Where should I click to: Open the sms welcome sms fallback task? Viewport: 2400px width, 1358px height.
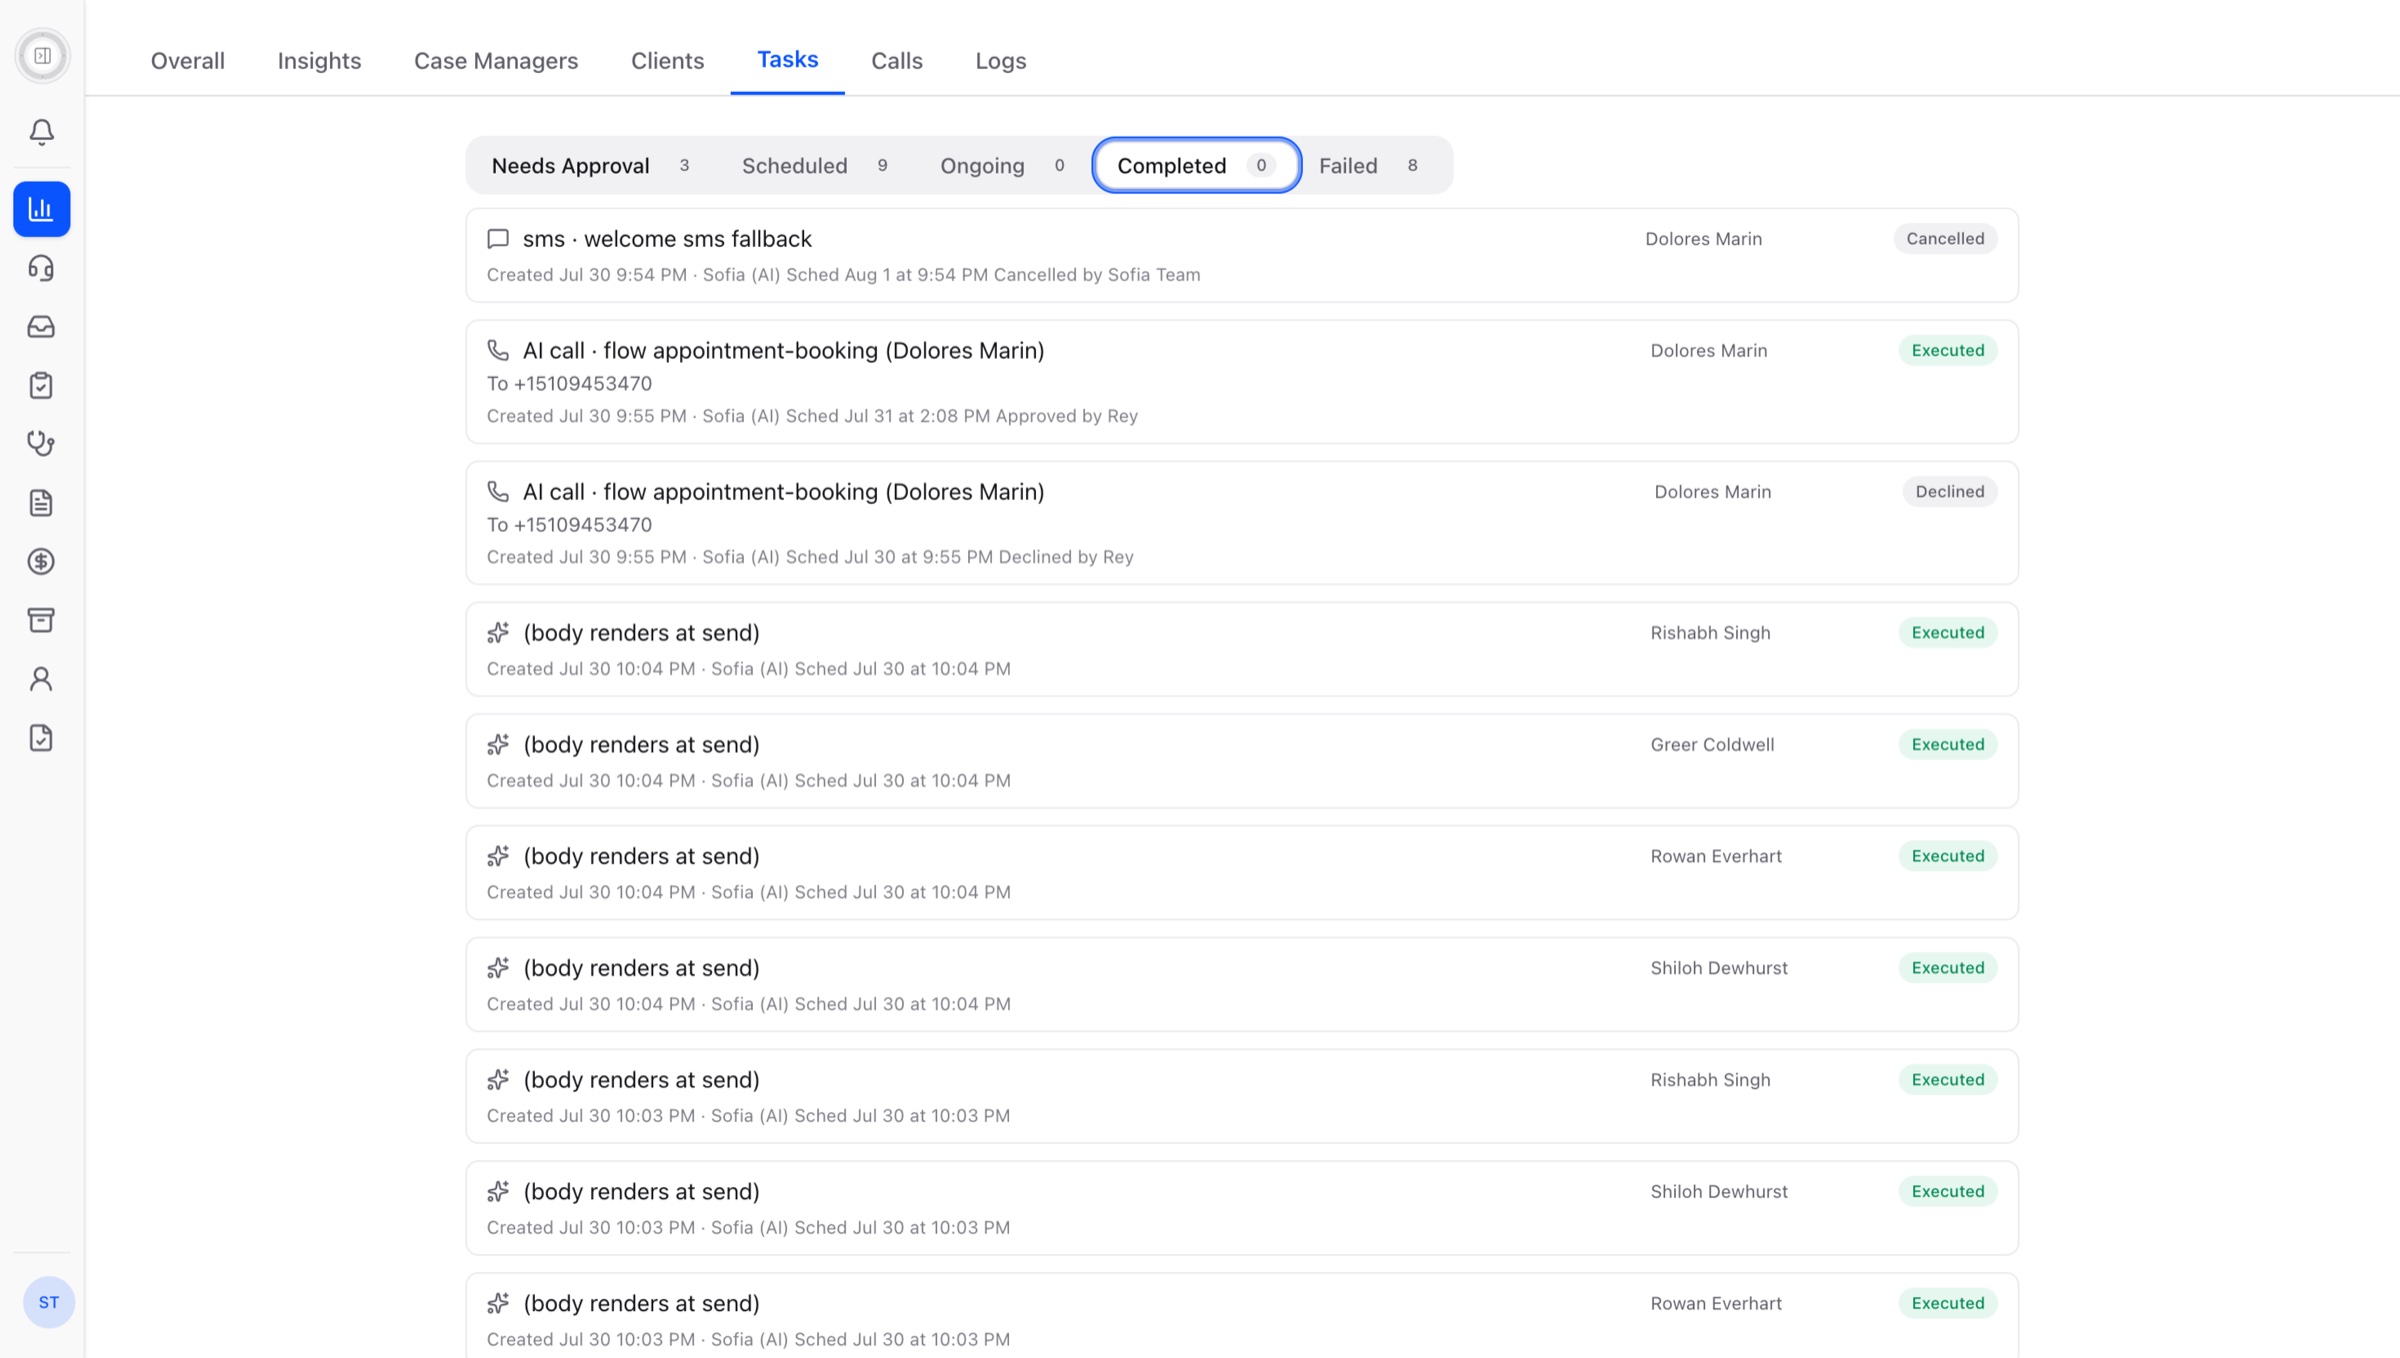(1242, 256)
